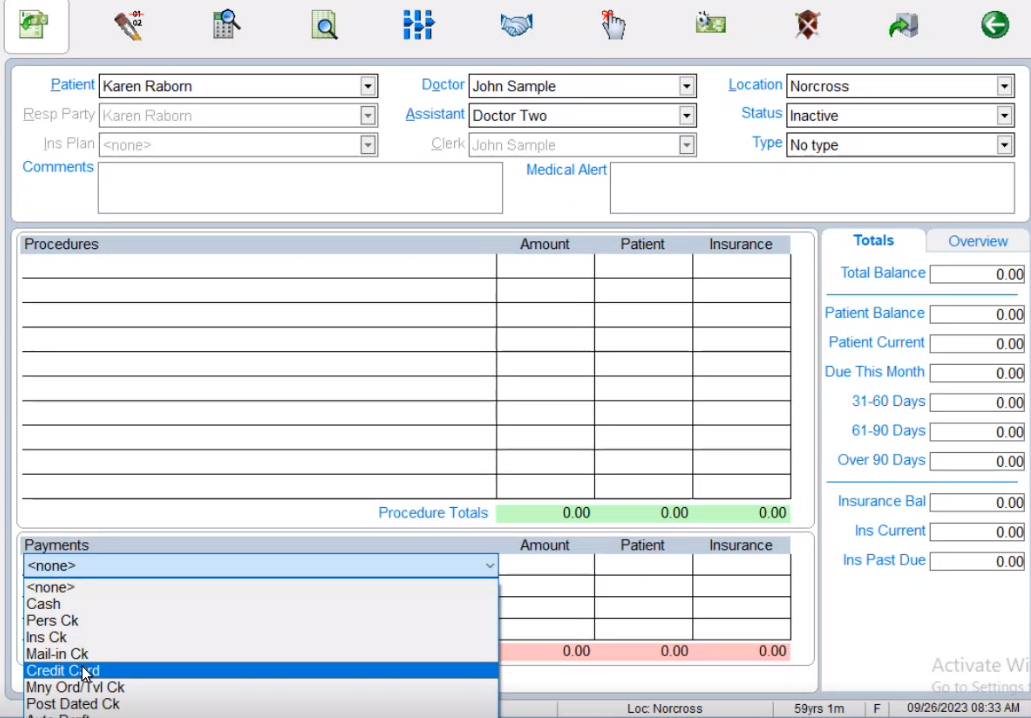Click the Comments label link
The image size is (1031, 718).
(58, 167)
